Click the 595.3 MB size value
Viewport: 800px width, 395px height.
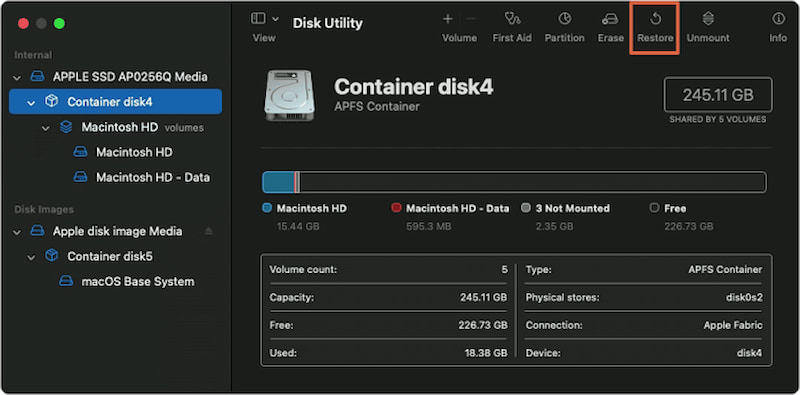click(429, 226)
